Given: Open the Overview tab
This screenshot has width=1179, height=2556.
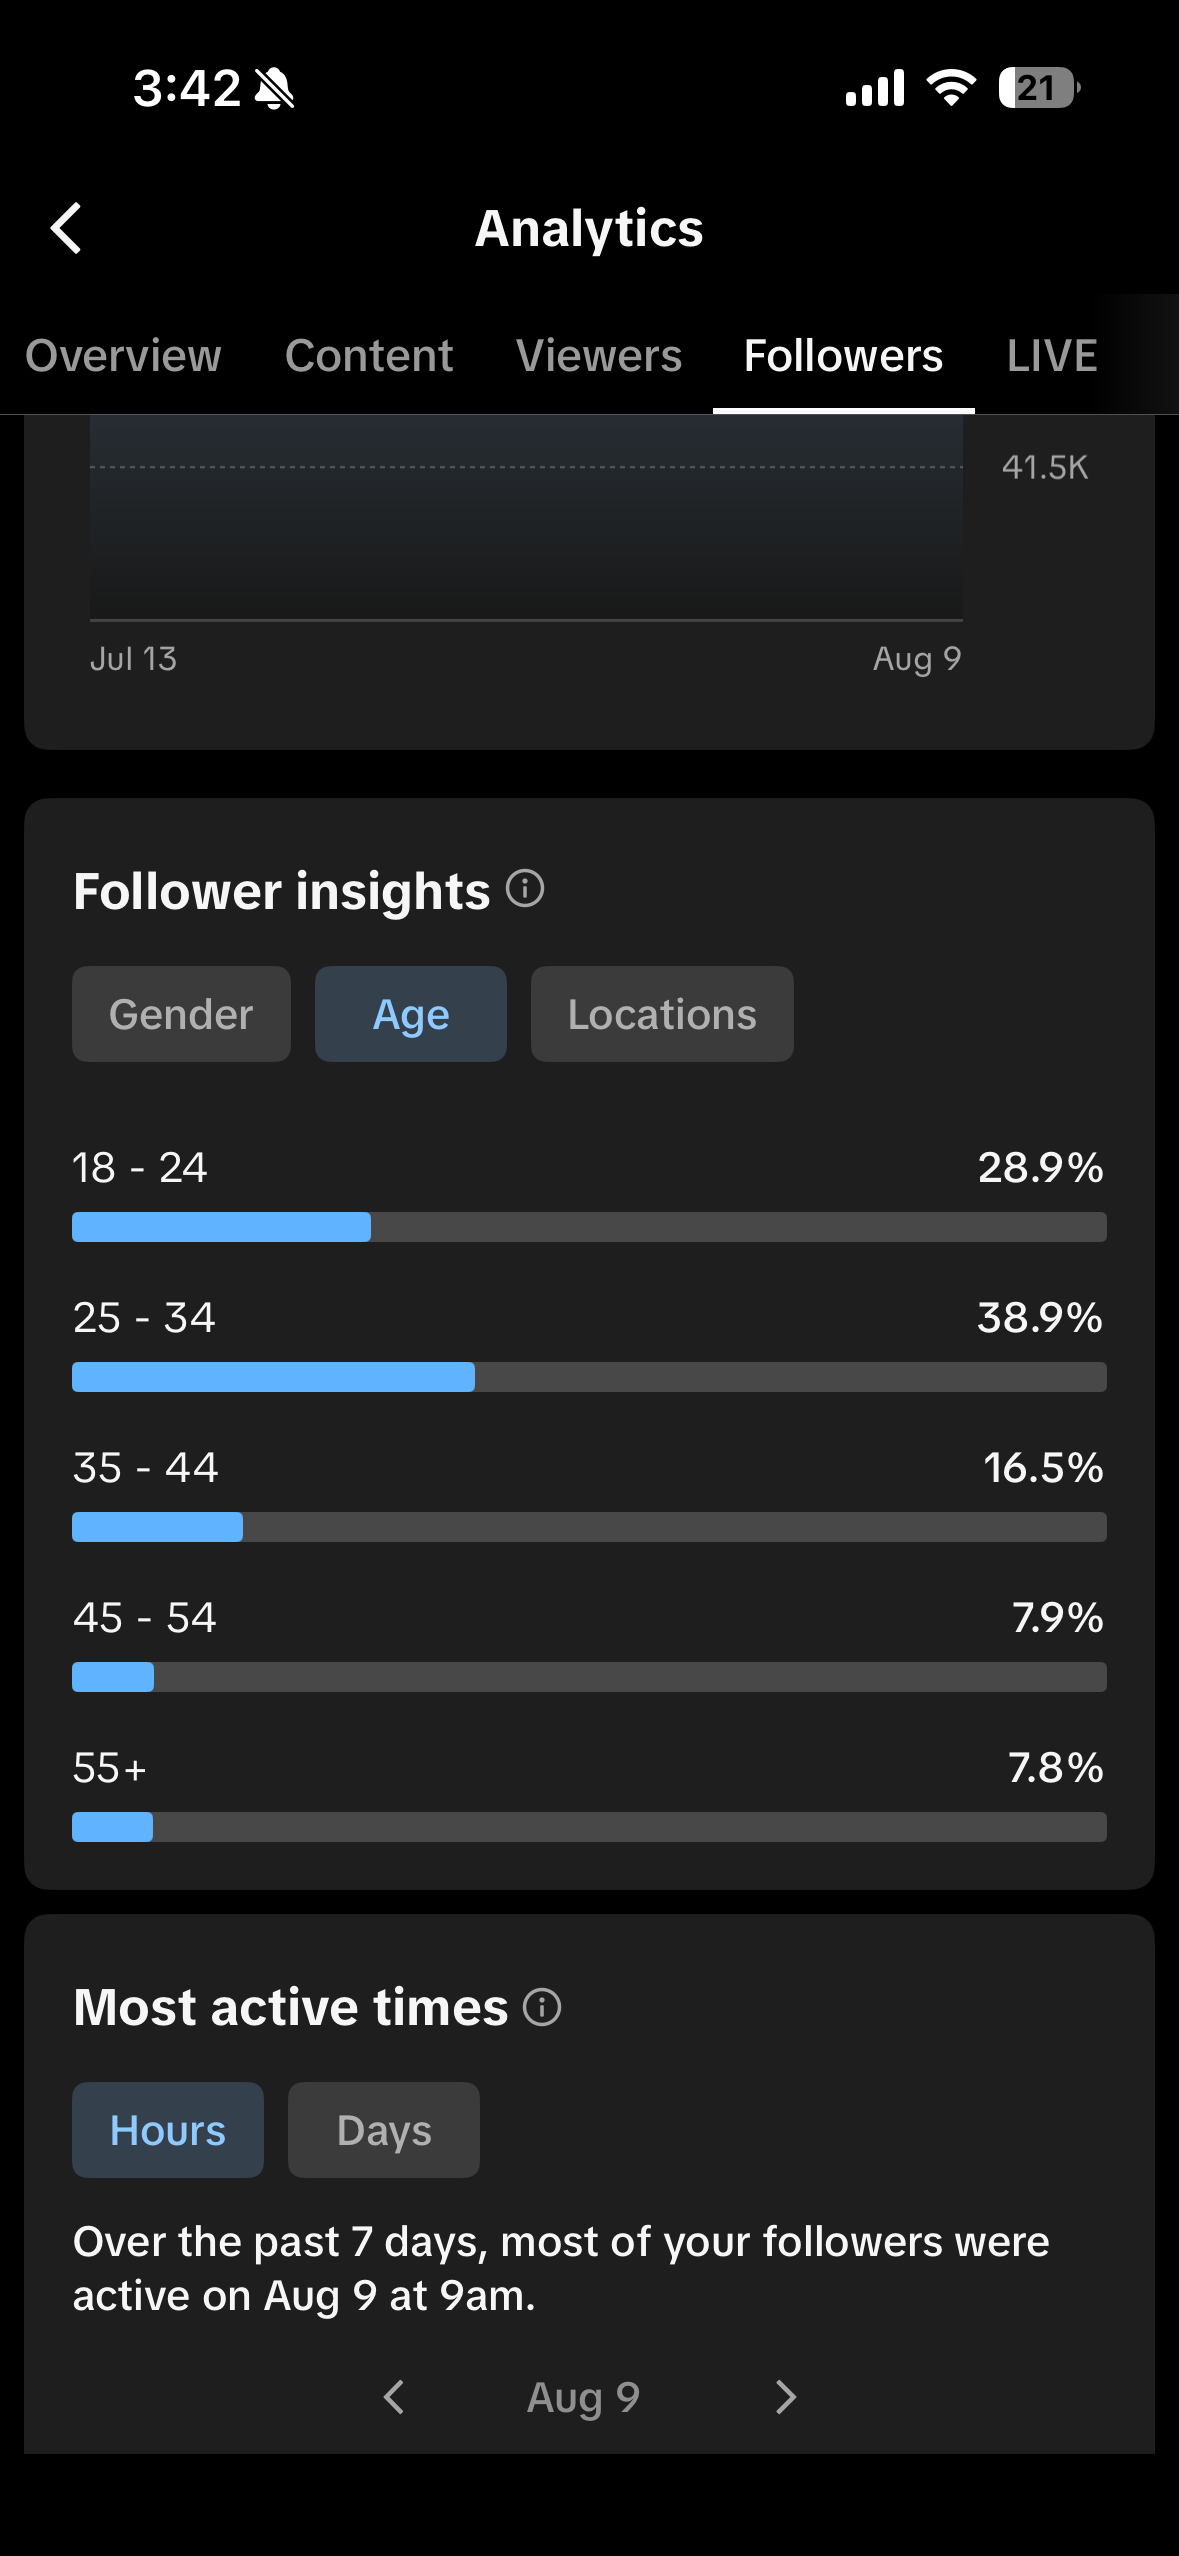Looking at the screenshot, I should pyautogui.click(x=123, y=356).
